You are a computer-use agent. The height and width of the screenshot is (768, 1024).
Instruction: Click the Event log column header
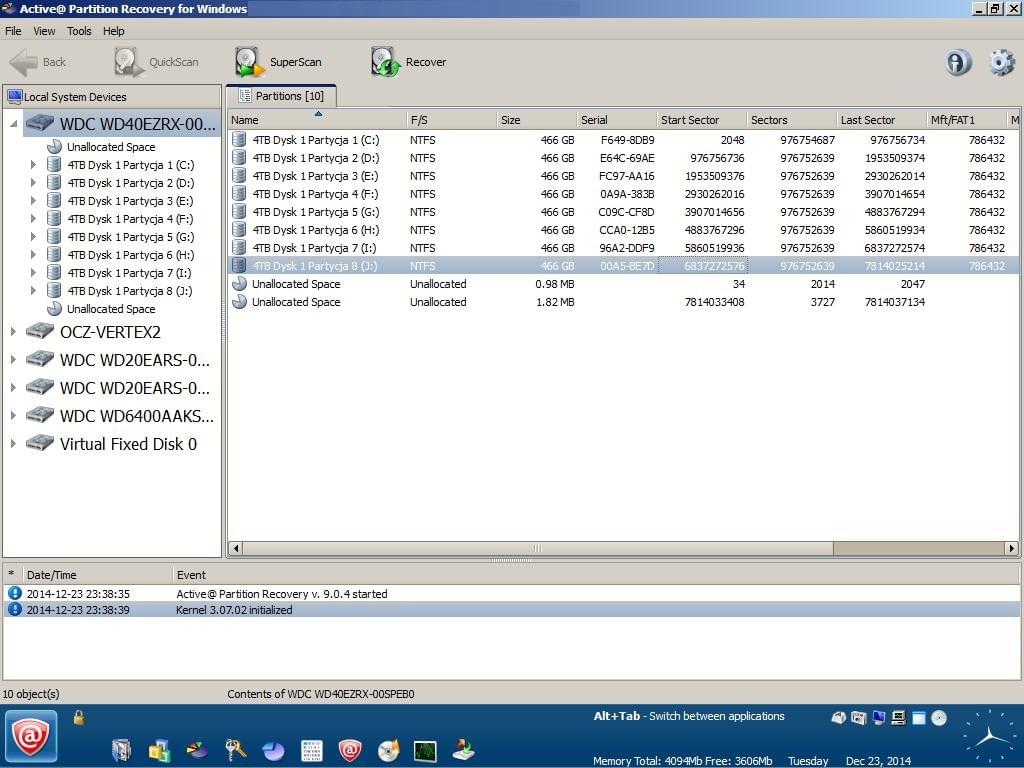click(596, 575)
